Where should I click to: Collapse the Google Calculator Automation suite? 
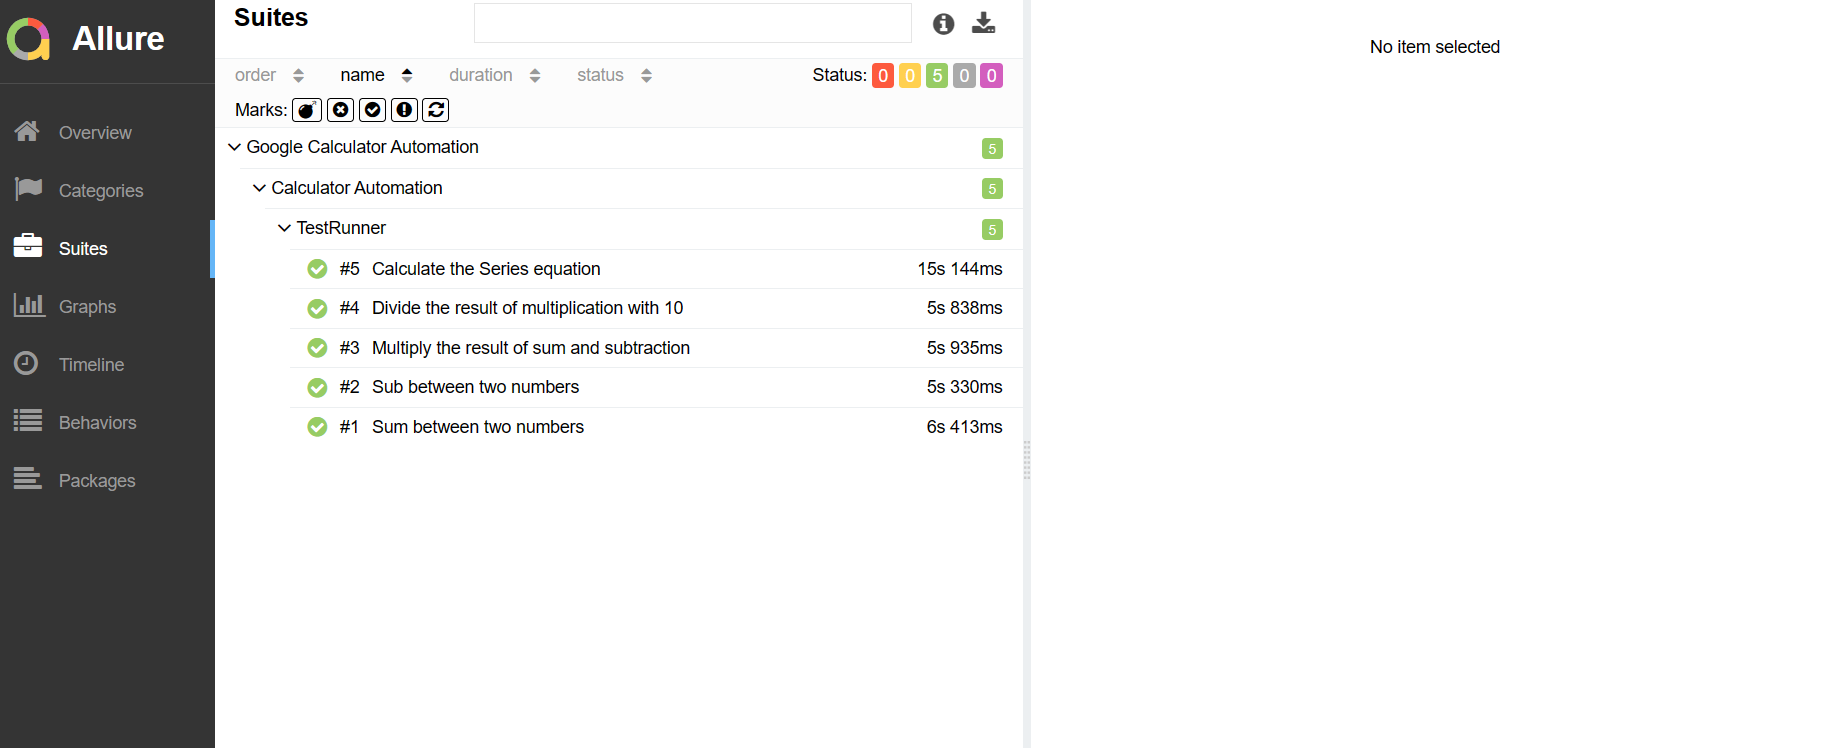point(234,147)
